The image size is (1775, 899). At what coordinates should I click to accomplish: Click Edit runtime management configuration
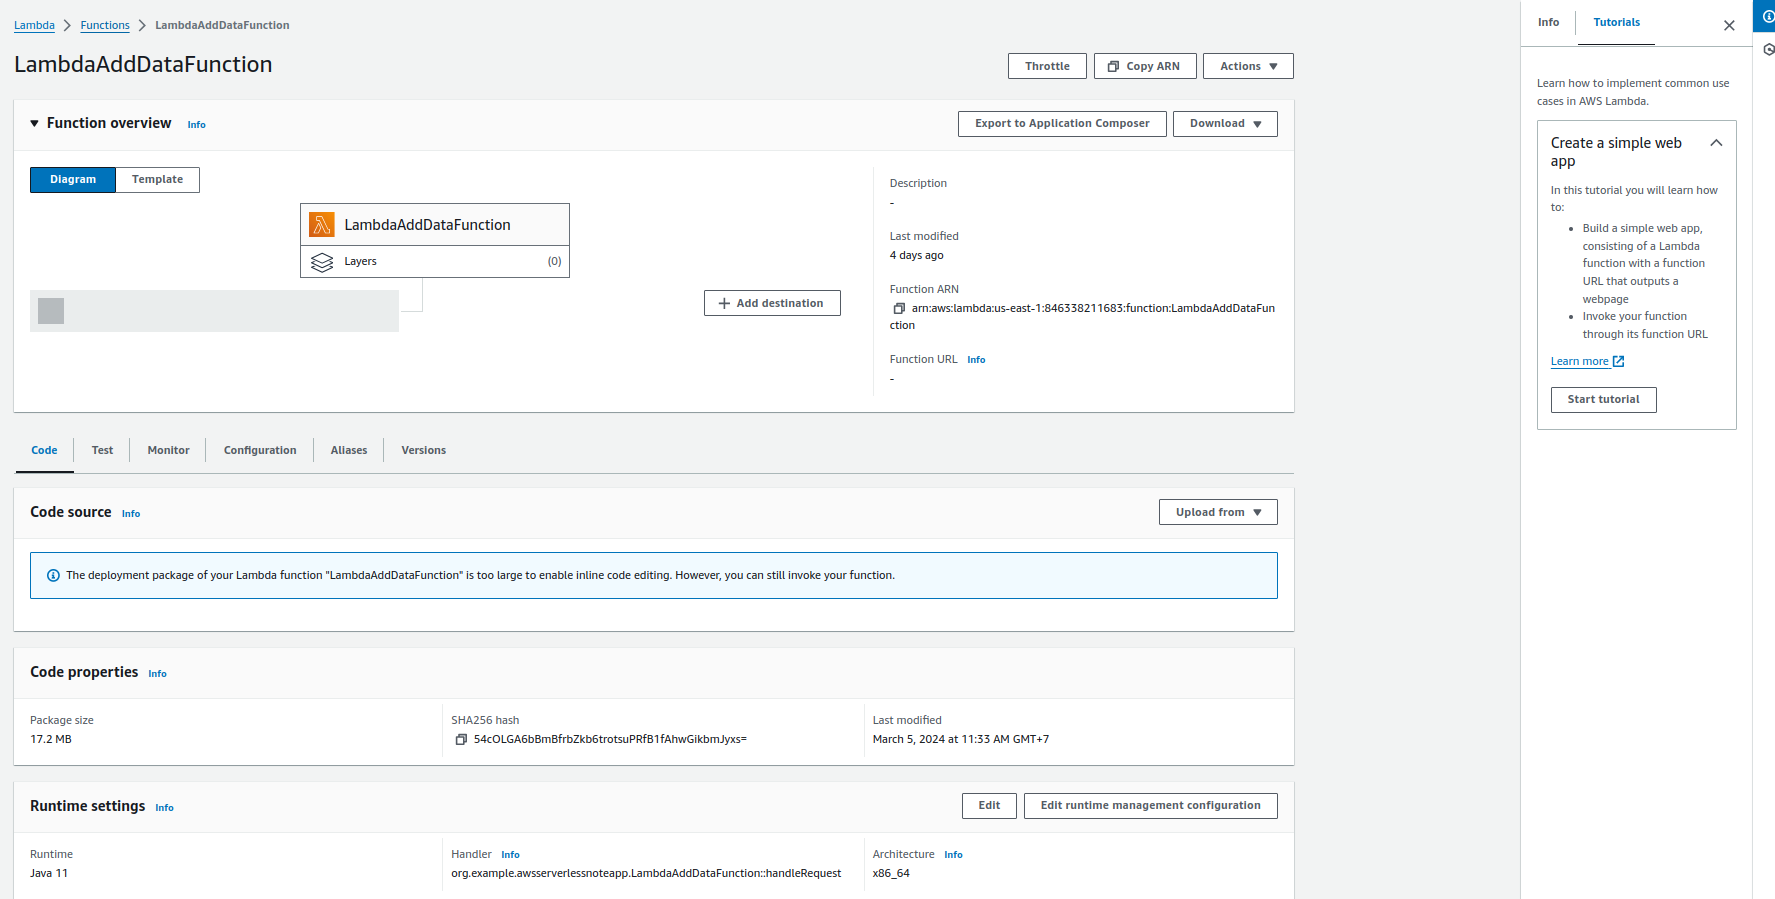coord(1150,806)
